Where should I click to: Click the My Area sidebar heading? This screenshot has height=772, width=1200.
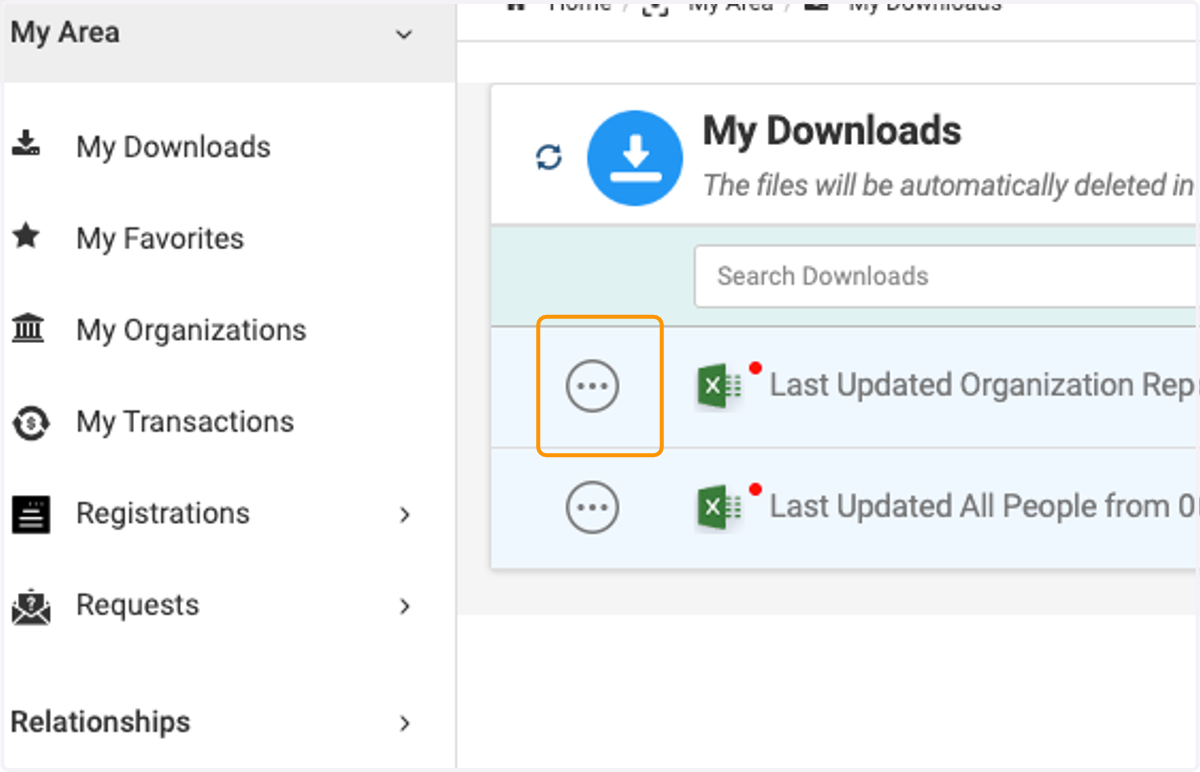pos(65,33)
